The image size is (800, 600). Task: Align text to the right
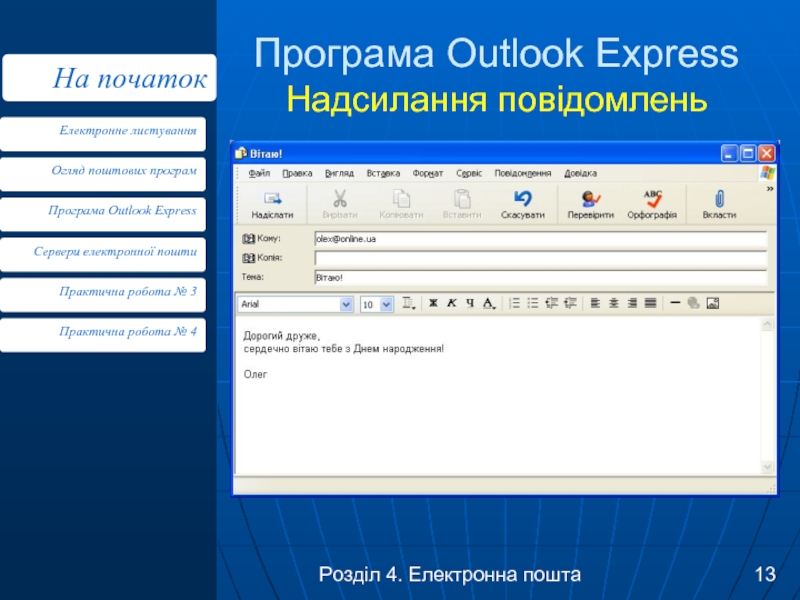coord(632,304)
